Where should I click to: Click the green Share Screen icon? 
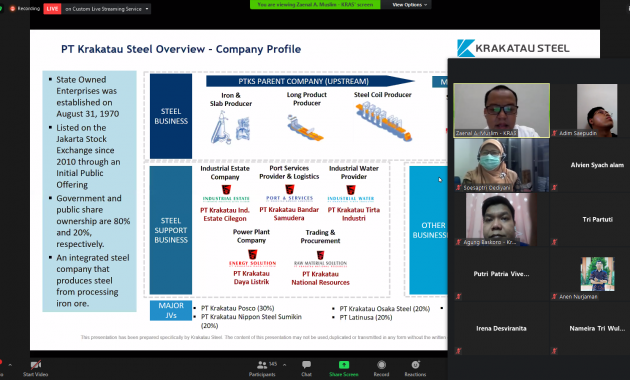344,365
